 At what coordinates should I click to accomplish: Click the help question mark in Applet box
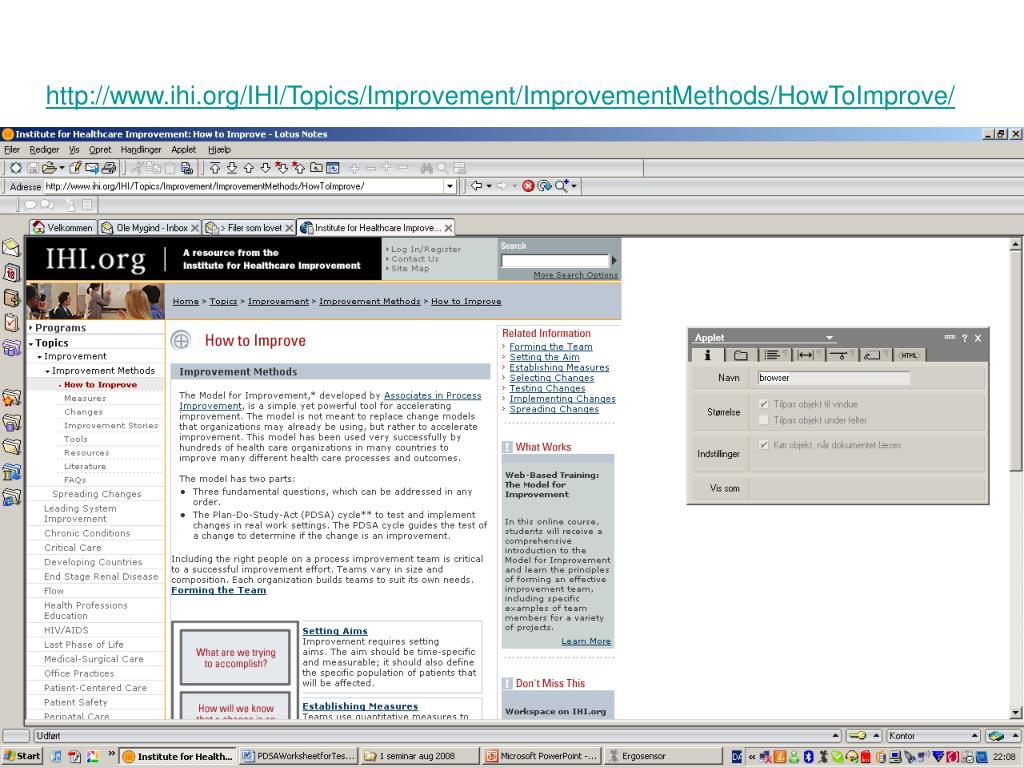pyautogui.click(x=965, y=338)
